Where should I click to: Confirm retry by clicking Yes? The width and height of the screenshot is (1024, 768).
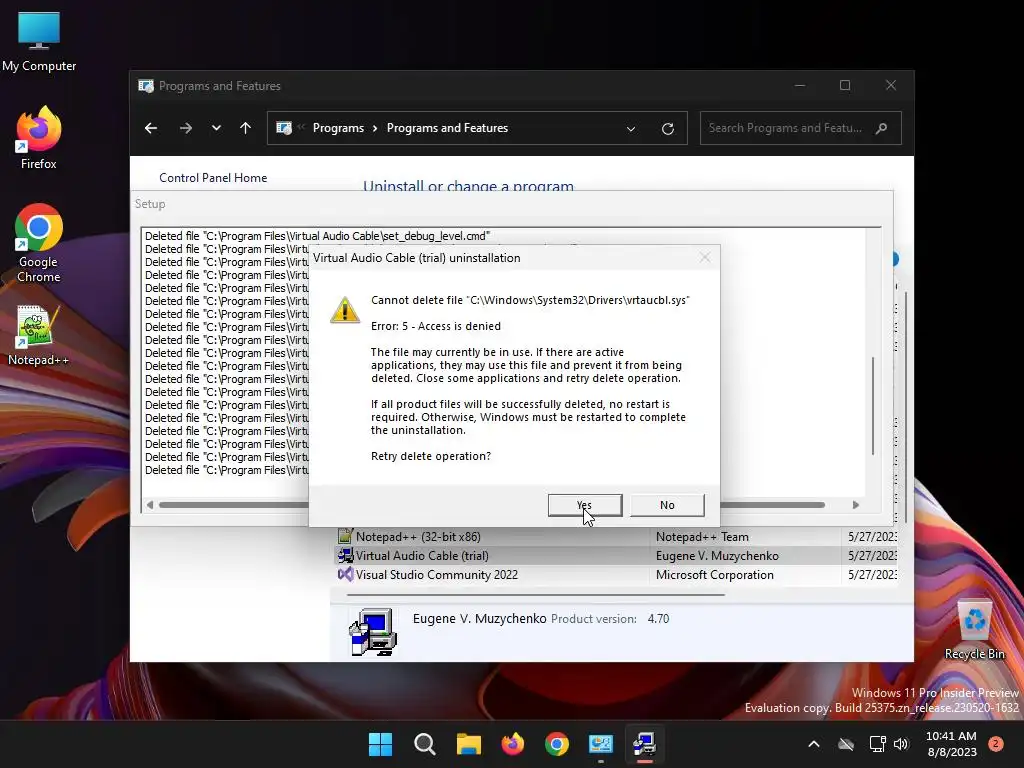coord(584,505)
